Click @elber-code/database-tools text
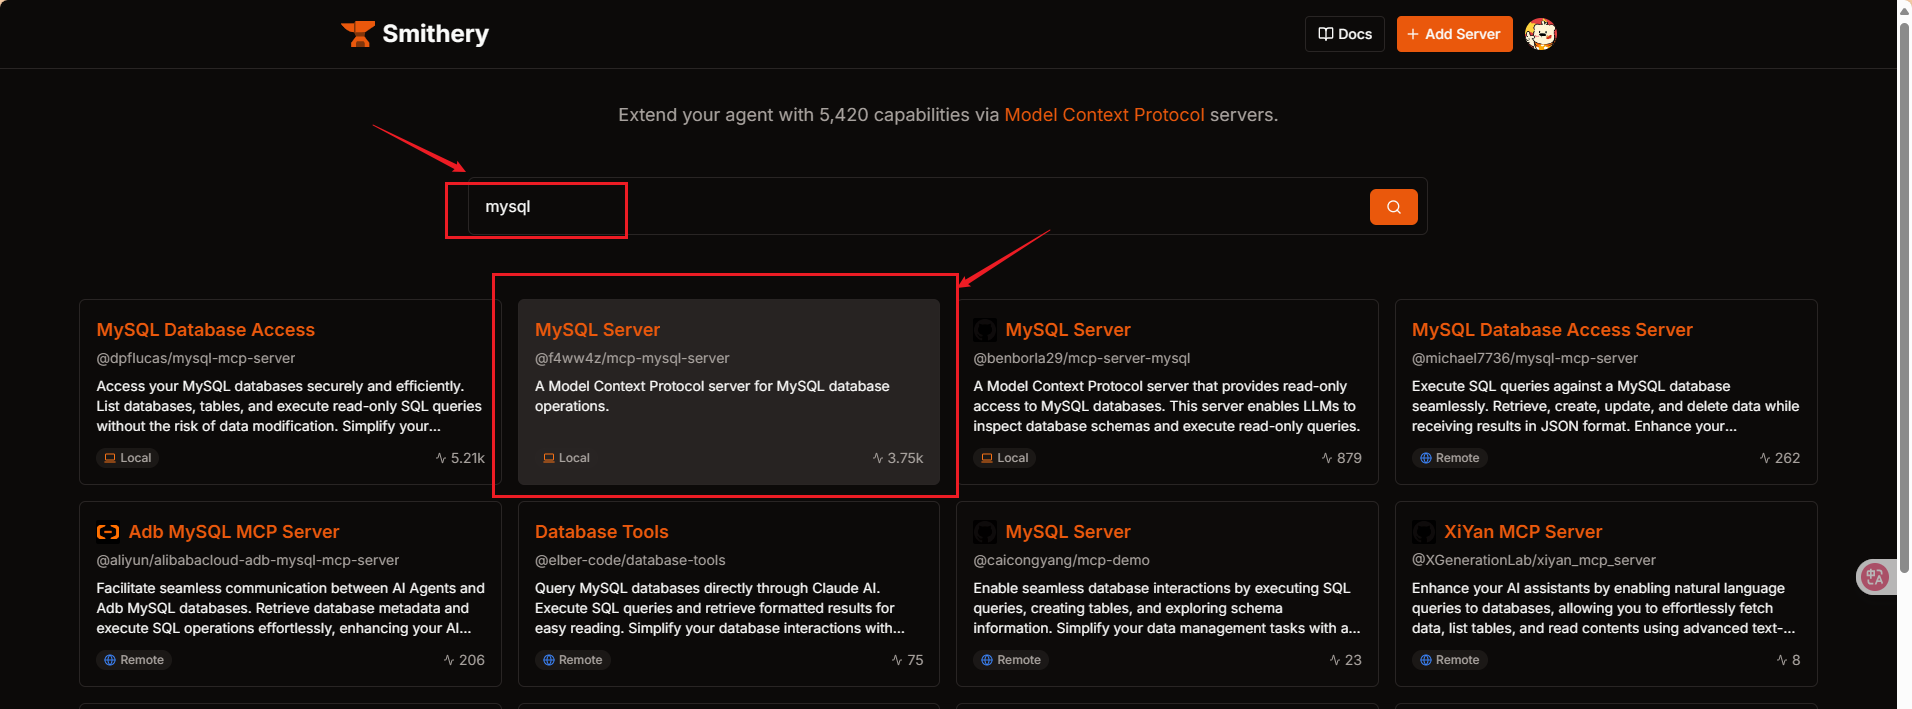 630,560
